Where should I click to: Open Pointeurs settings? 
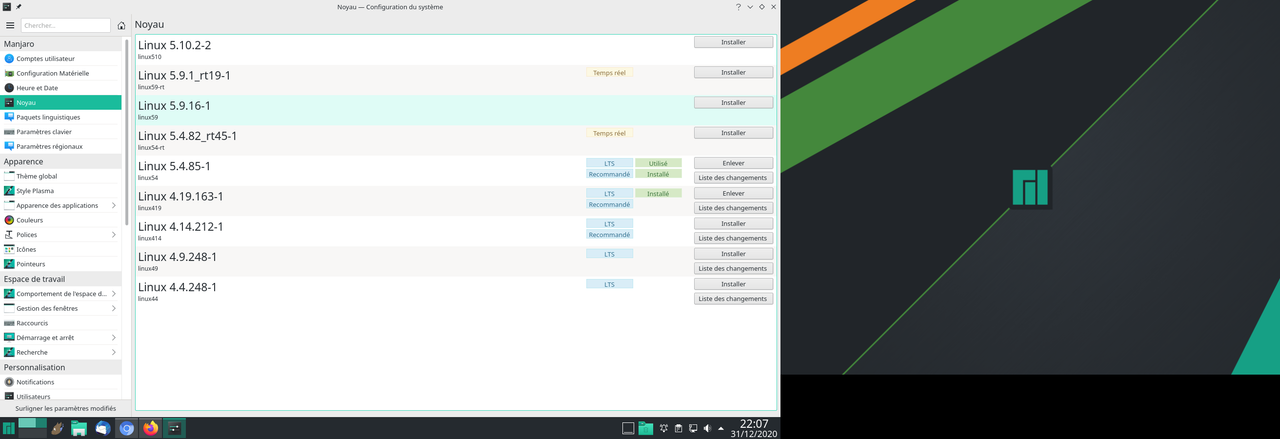61,264
